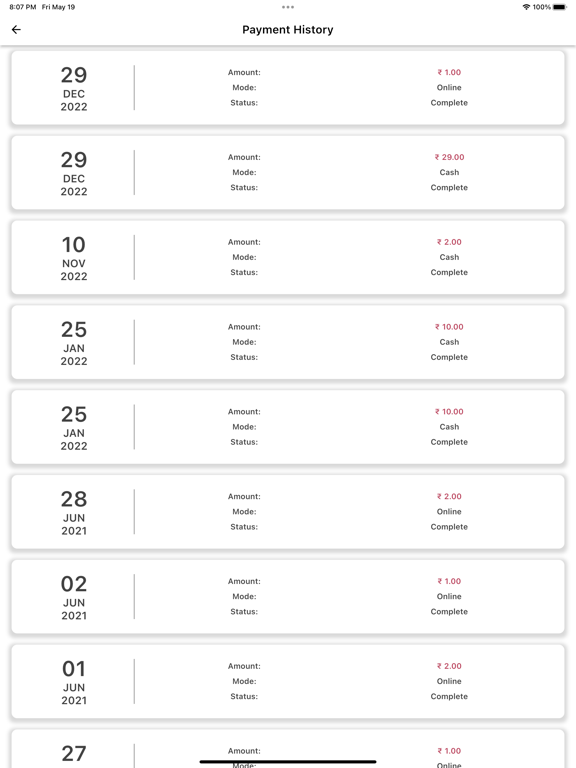Open the 01 JUN 2021 payment card

point(288,681)
